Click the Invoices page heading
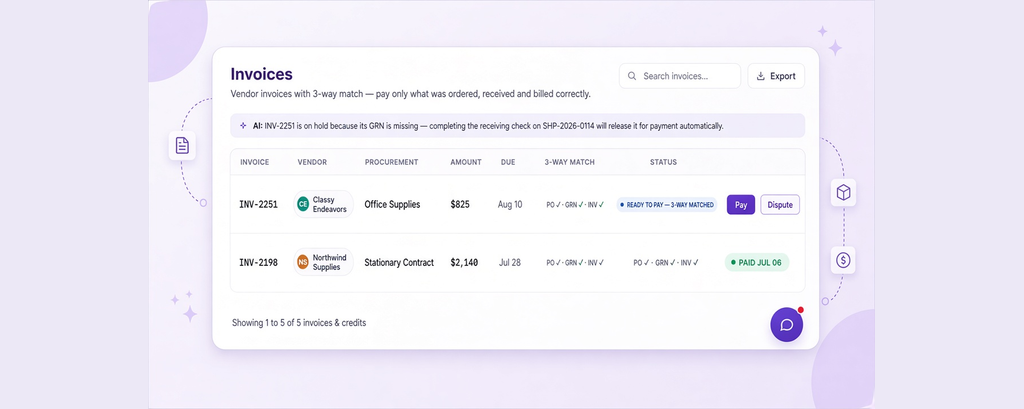The image size is (1024, 409). tap(261, 74)
